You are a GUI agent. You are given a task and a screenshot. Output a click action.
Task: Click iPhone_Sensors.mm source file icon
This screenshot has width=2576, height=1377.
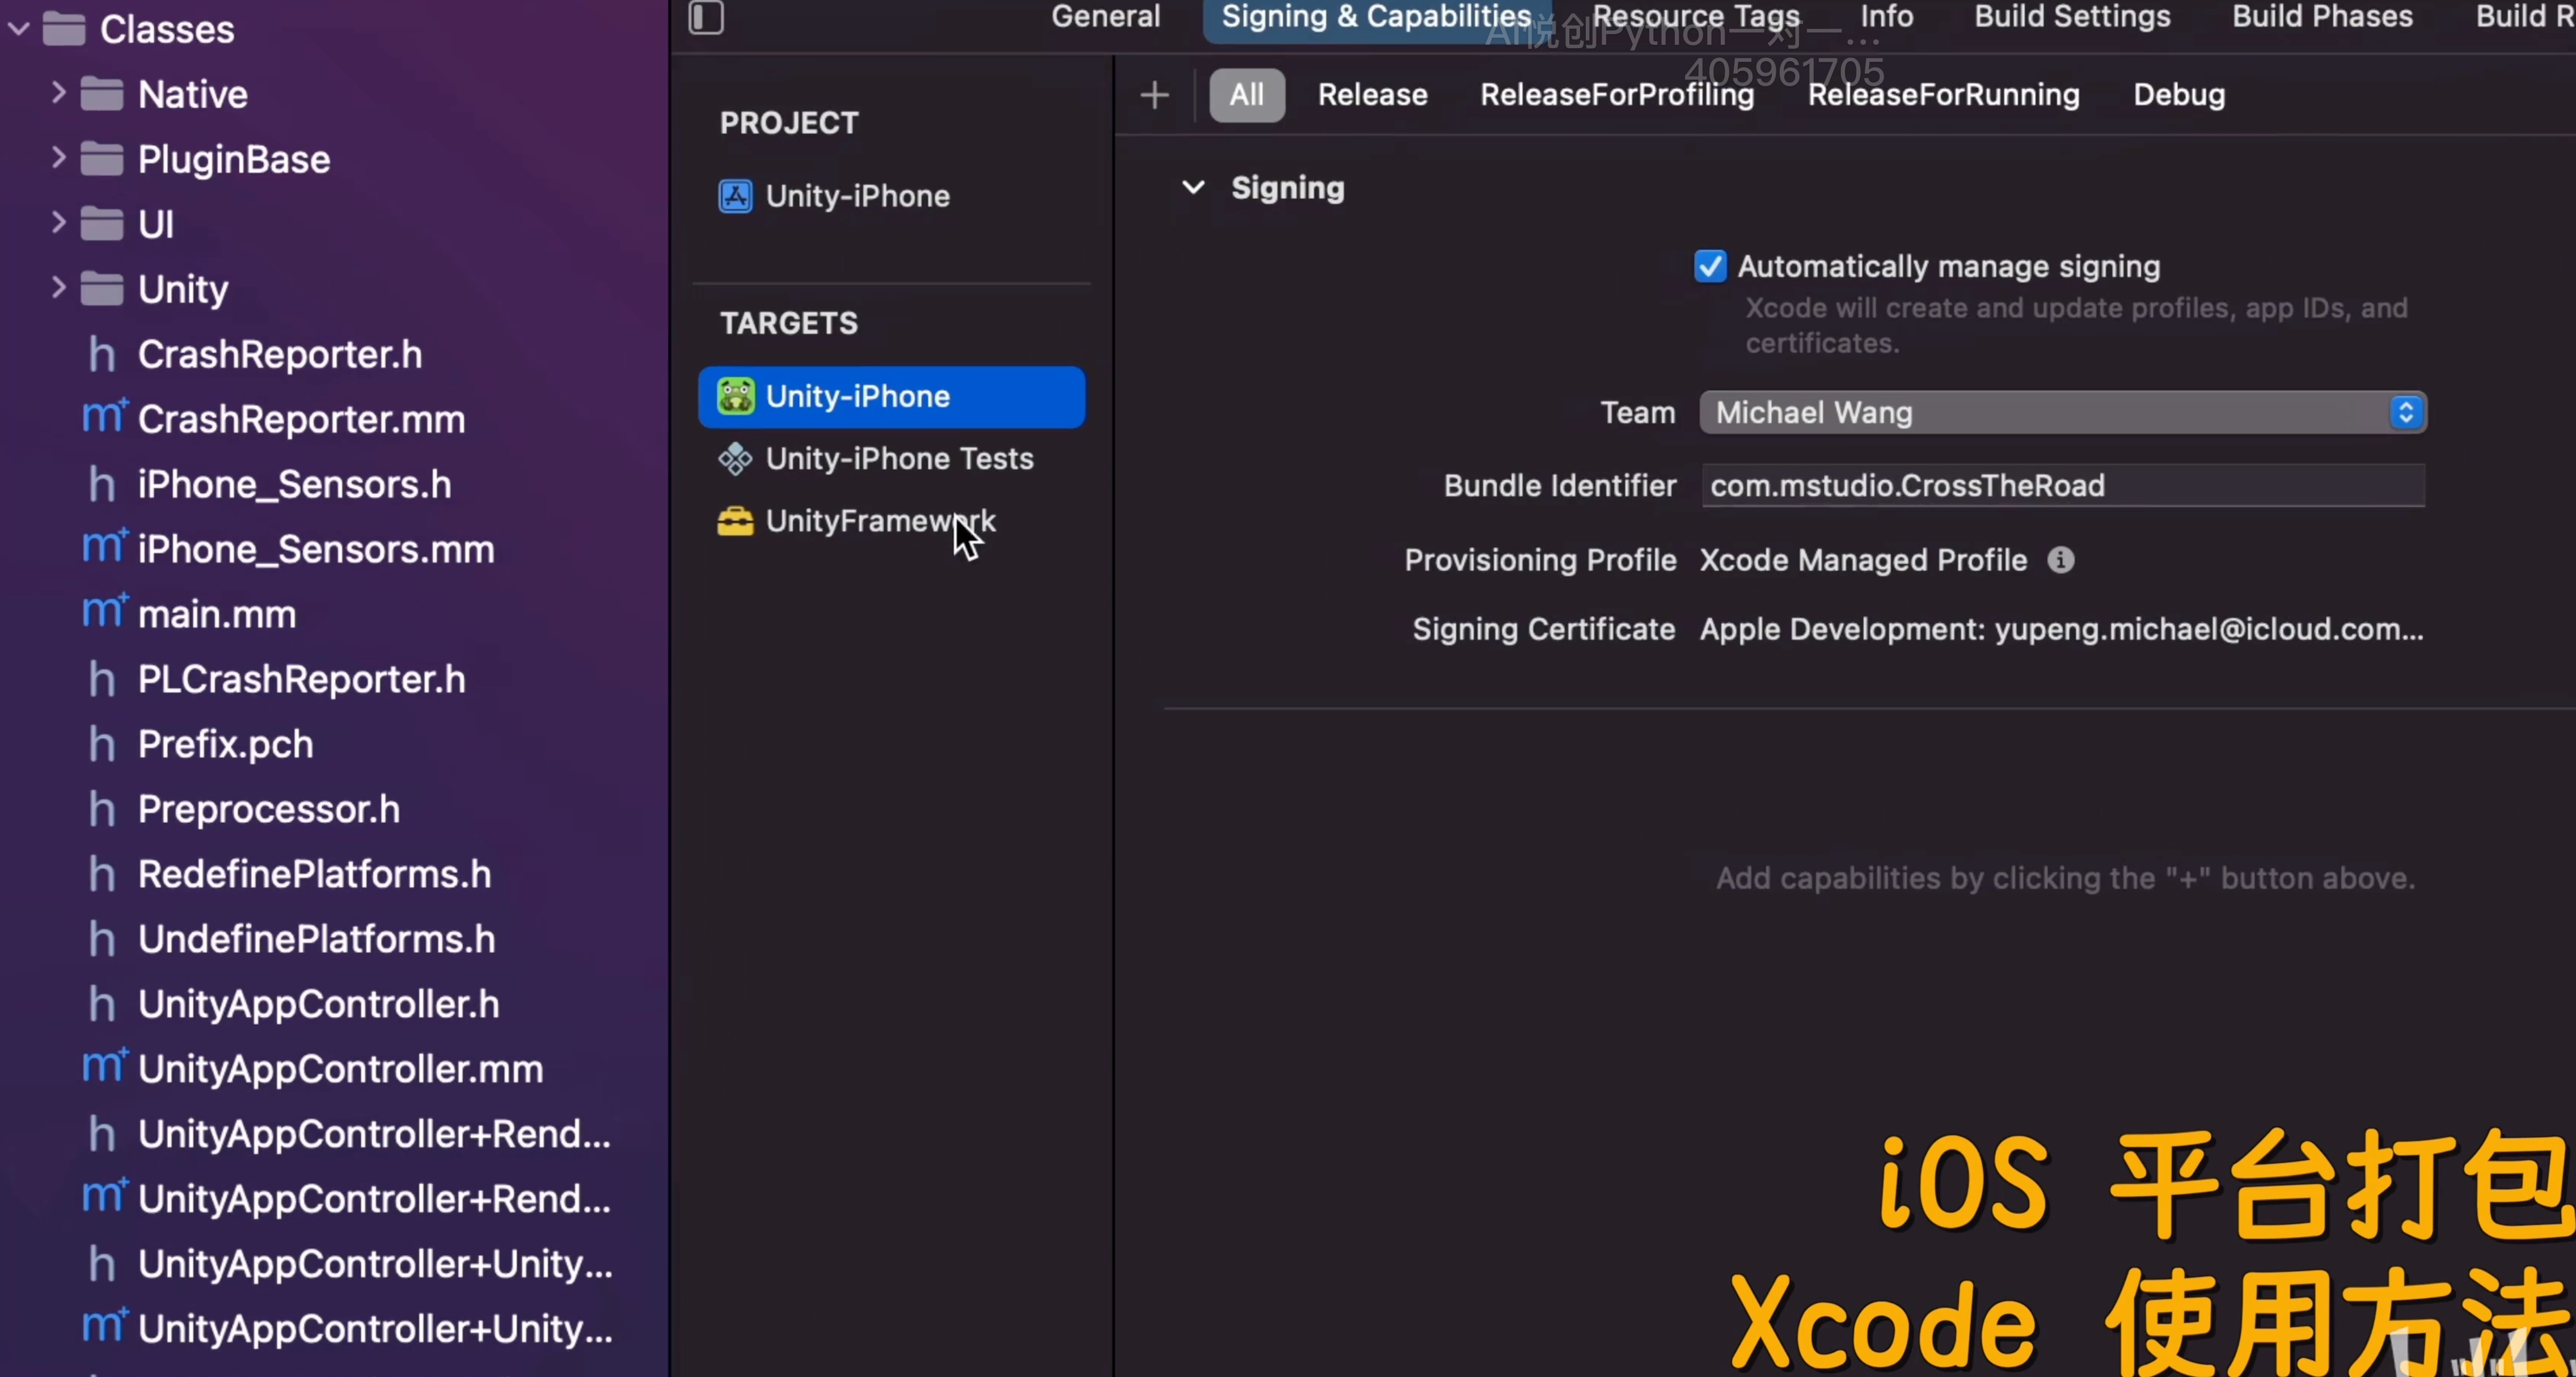pos(104,547)
